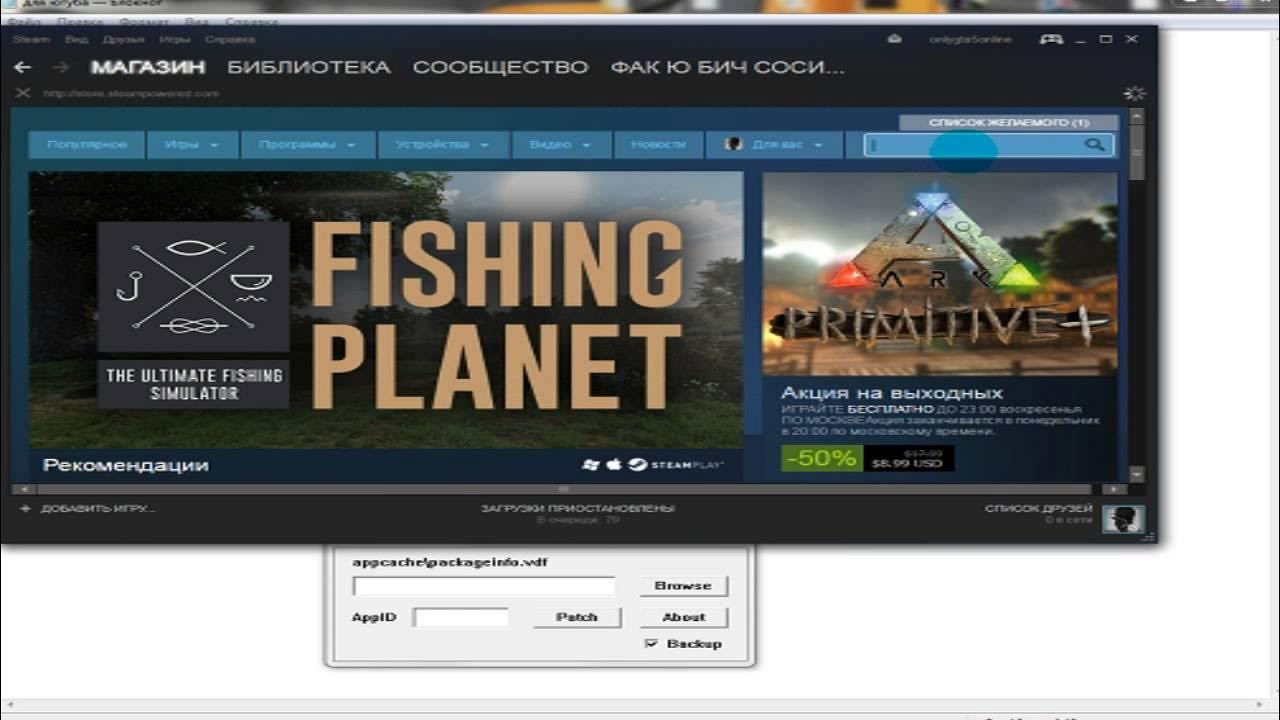Image resolution: width=1280 pixels, height=720 pixels.
Task: Open СПИСОК ЖЕЛАЕМОГО (1) wishlist button
Action: pyautogui.click(x=1009, y=123)
